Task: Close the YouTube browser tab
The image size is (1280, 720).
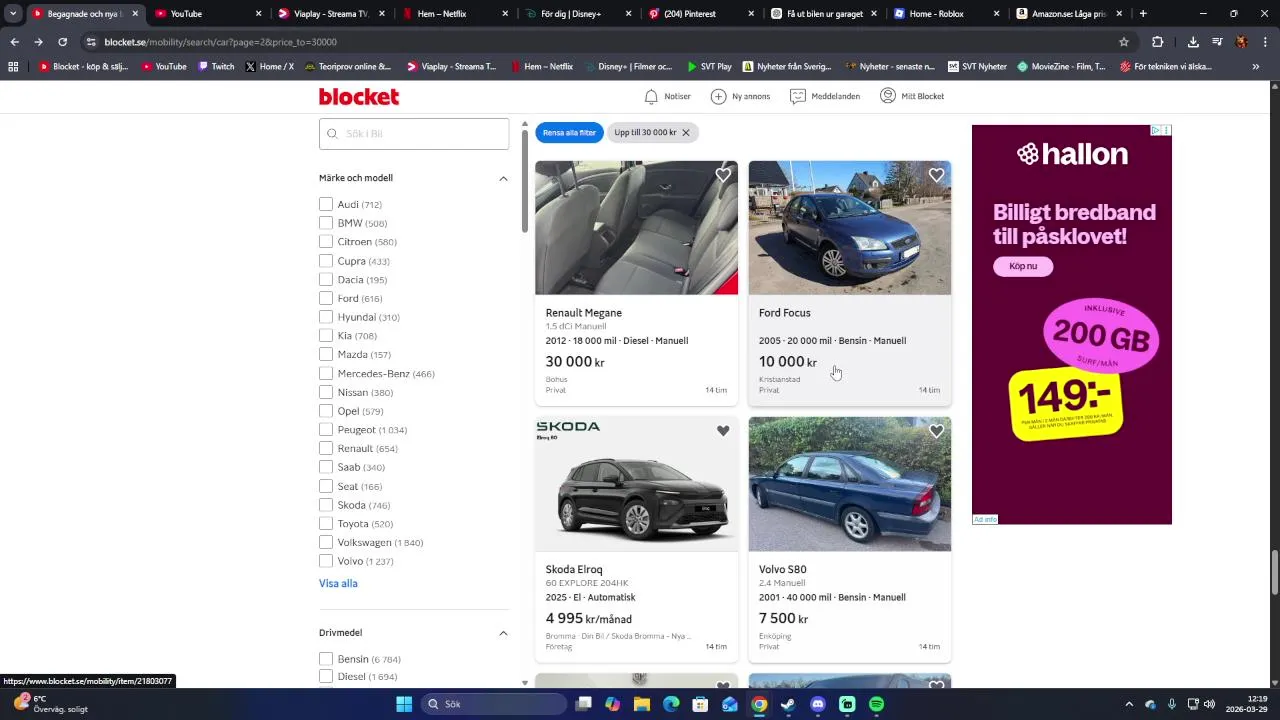Action: coord(258,13)
